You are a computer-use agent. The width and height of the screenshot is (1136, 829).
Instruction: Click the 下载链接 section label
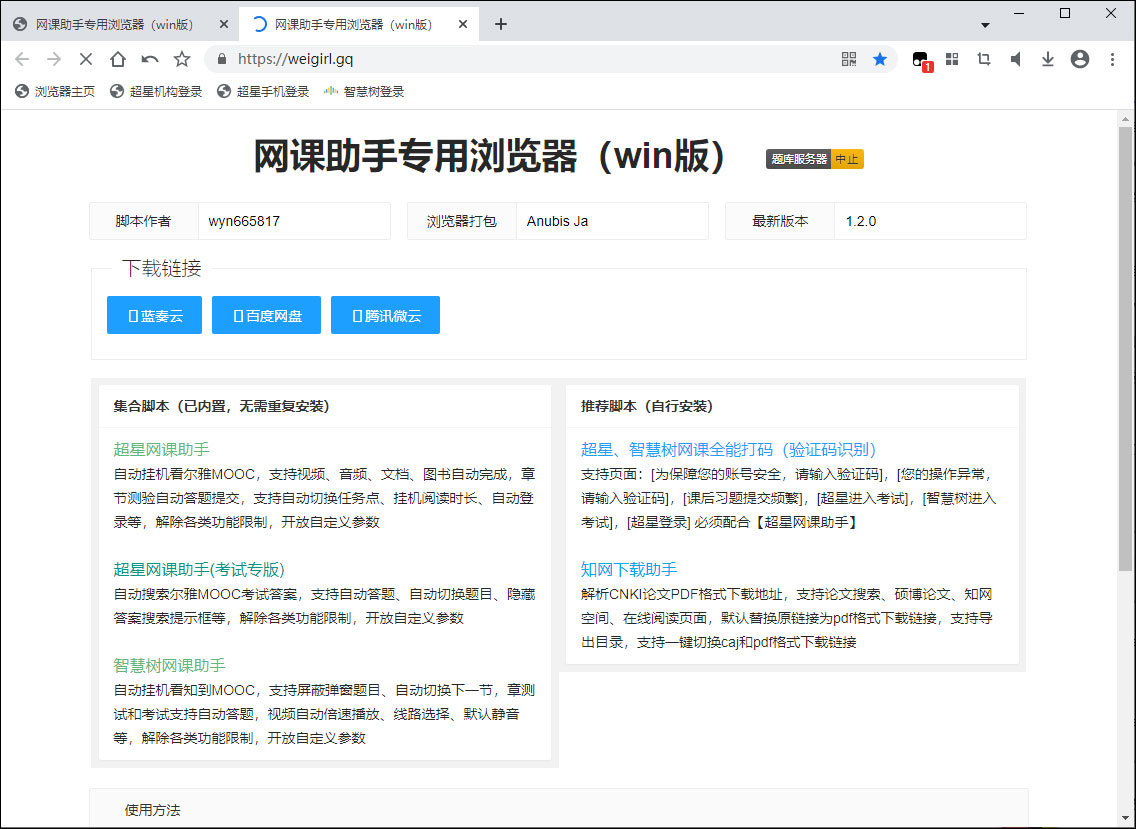coord(162,269)
